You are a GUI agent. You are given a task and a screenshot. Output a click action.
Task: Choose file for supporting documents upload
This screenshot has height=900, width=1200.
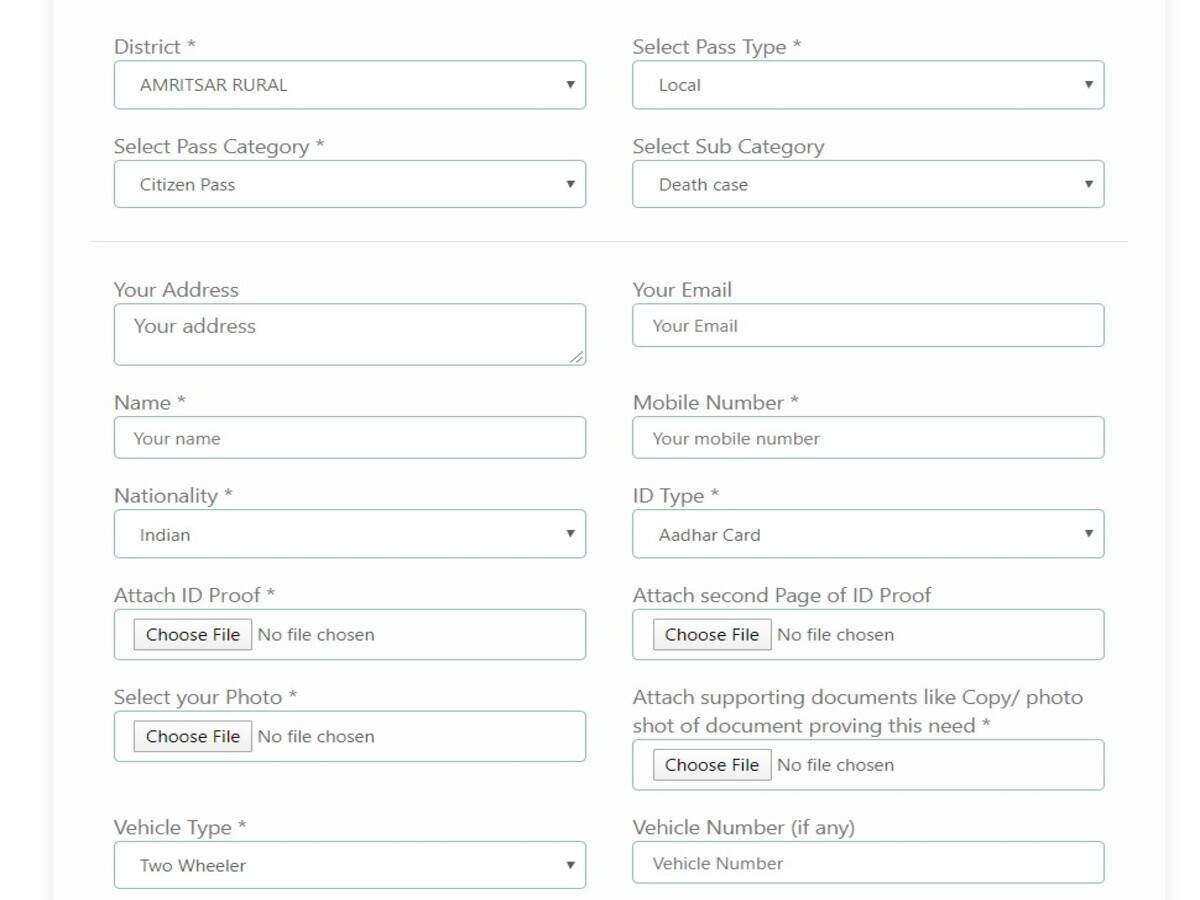click(x=712, y=765)
